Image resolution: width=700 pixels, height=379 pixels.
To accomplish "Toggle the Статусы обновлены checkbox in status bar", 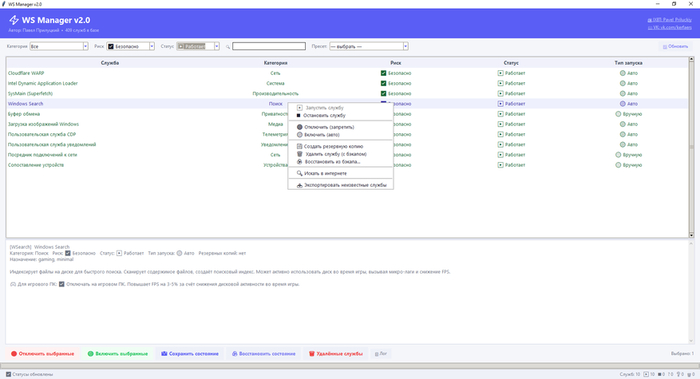I will (x=8, y=374).
